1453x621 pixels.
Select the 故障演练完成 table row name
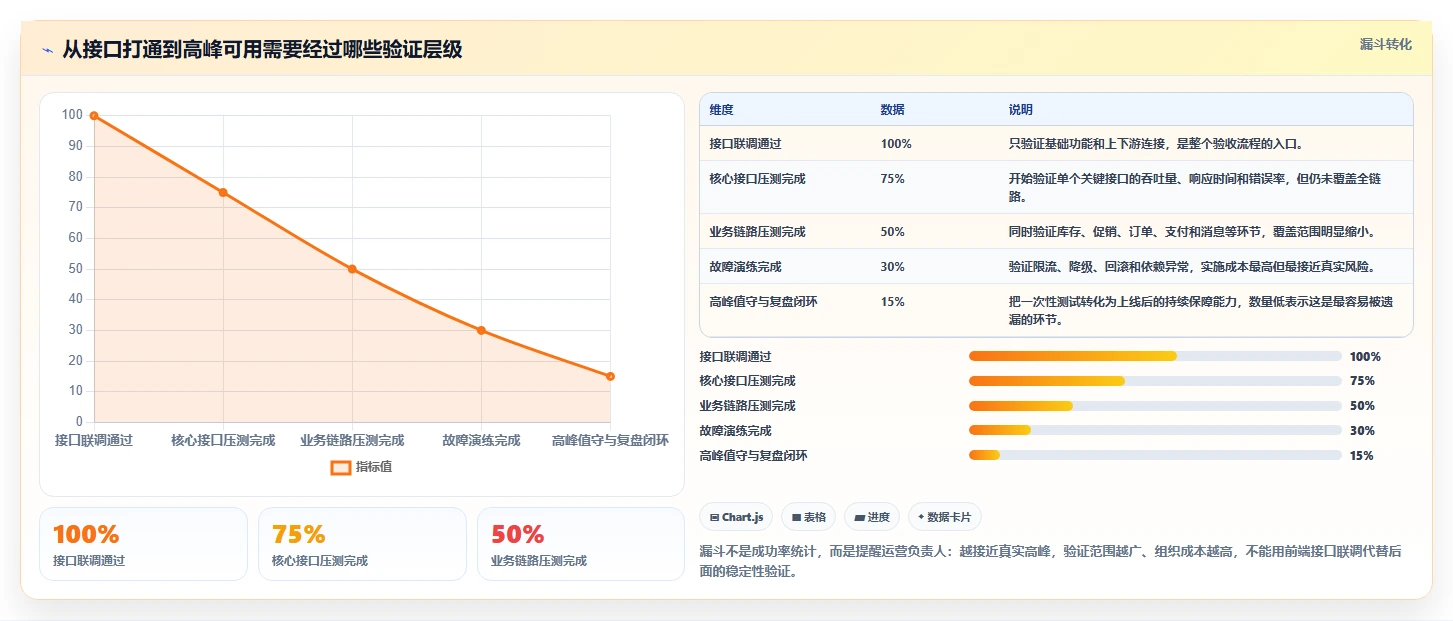pos(745,267)
